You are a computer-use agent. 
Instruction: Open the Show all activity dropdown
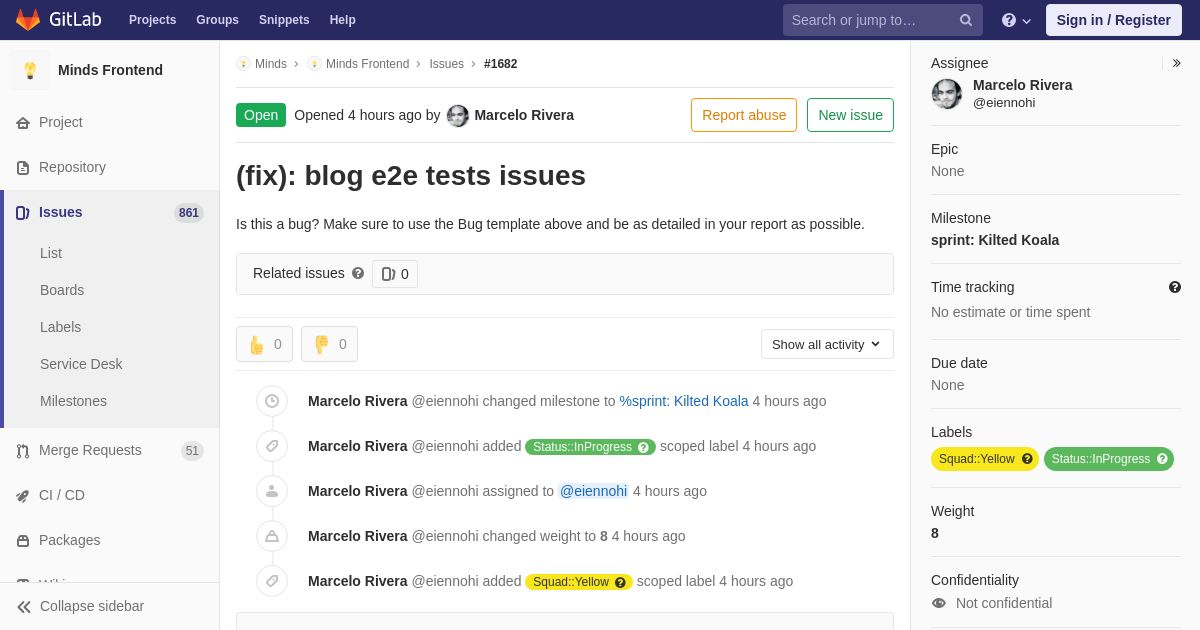pyautogui.click(x=827, y=344)
